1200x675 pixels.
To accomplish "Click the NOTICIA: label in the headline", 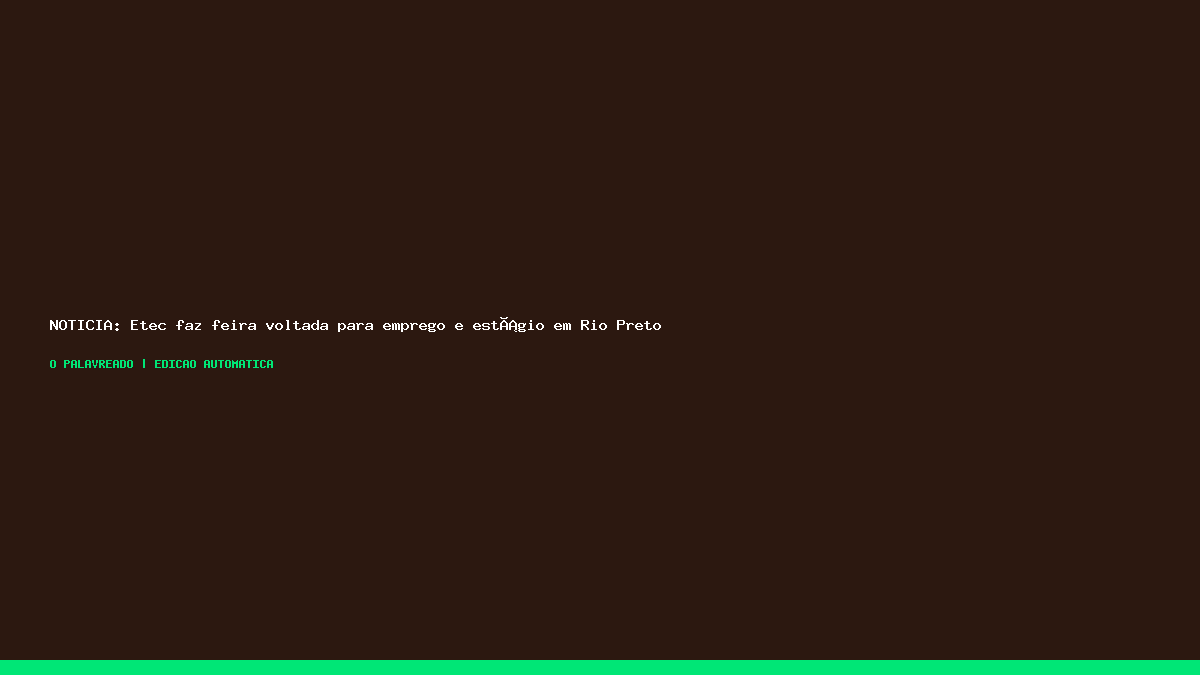I will [x=85, y=325].
